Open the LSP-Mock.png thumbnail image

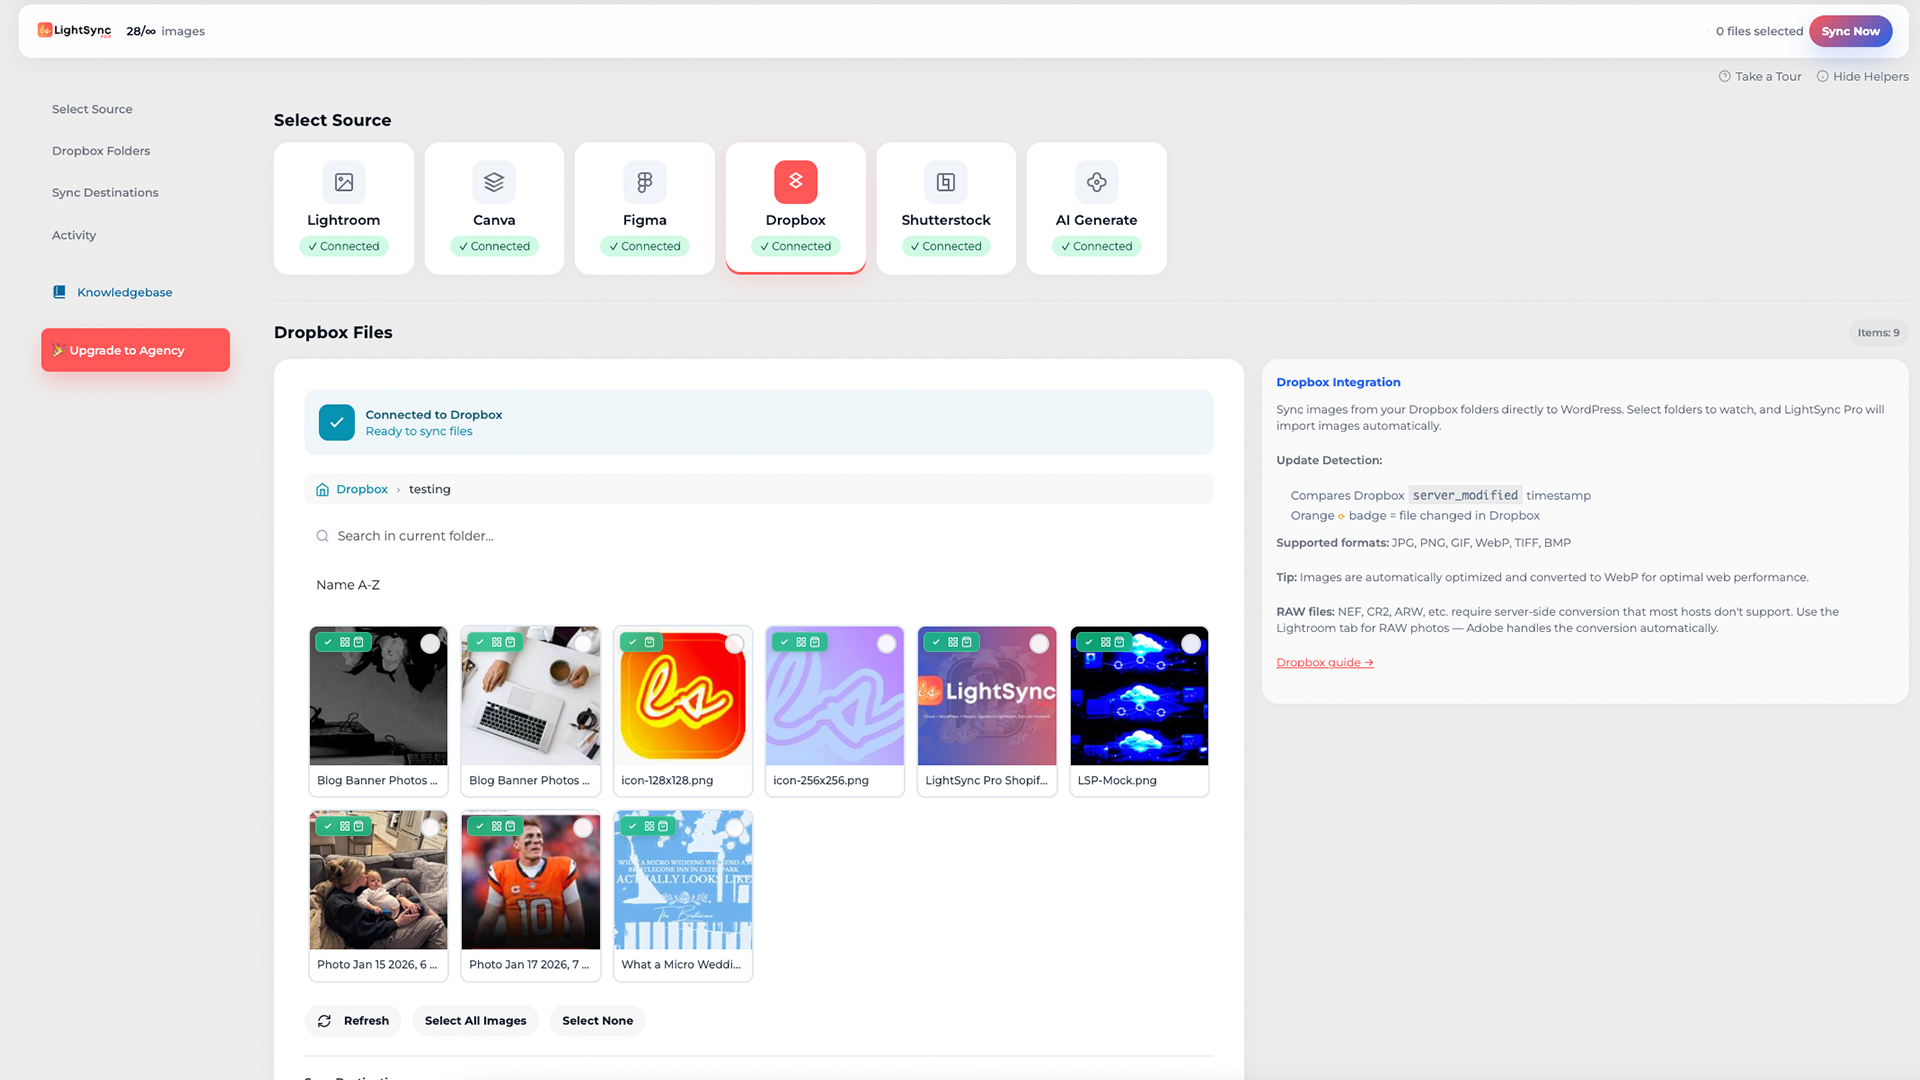point(1139,696)
